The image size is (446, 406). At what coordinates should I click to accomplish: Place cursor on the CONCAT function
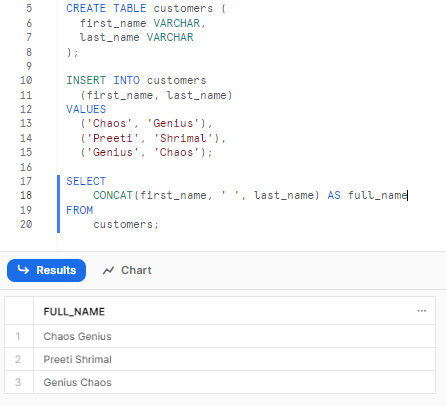click(113, 195)
